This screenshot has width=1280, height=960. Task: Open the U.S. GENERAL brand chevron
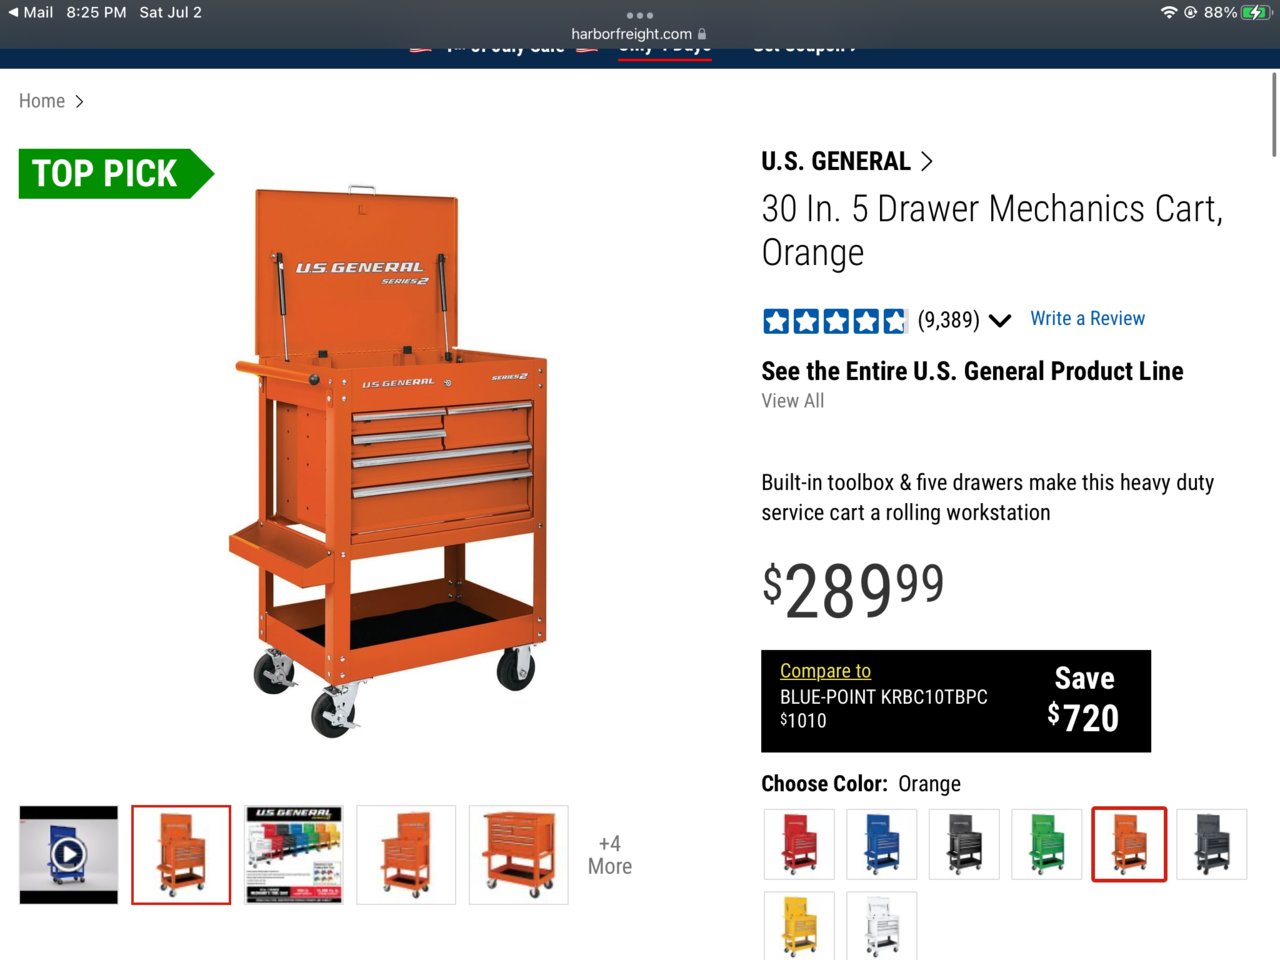click(x=926, y=161)
